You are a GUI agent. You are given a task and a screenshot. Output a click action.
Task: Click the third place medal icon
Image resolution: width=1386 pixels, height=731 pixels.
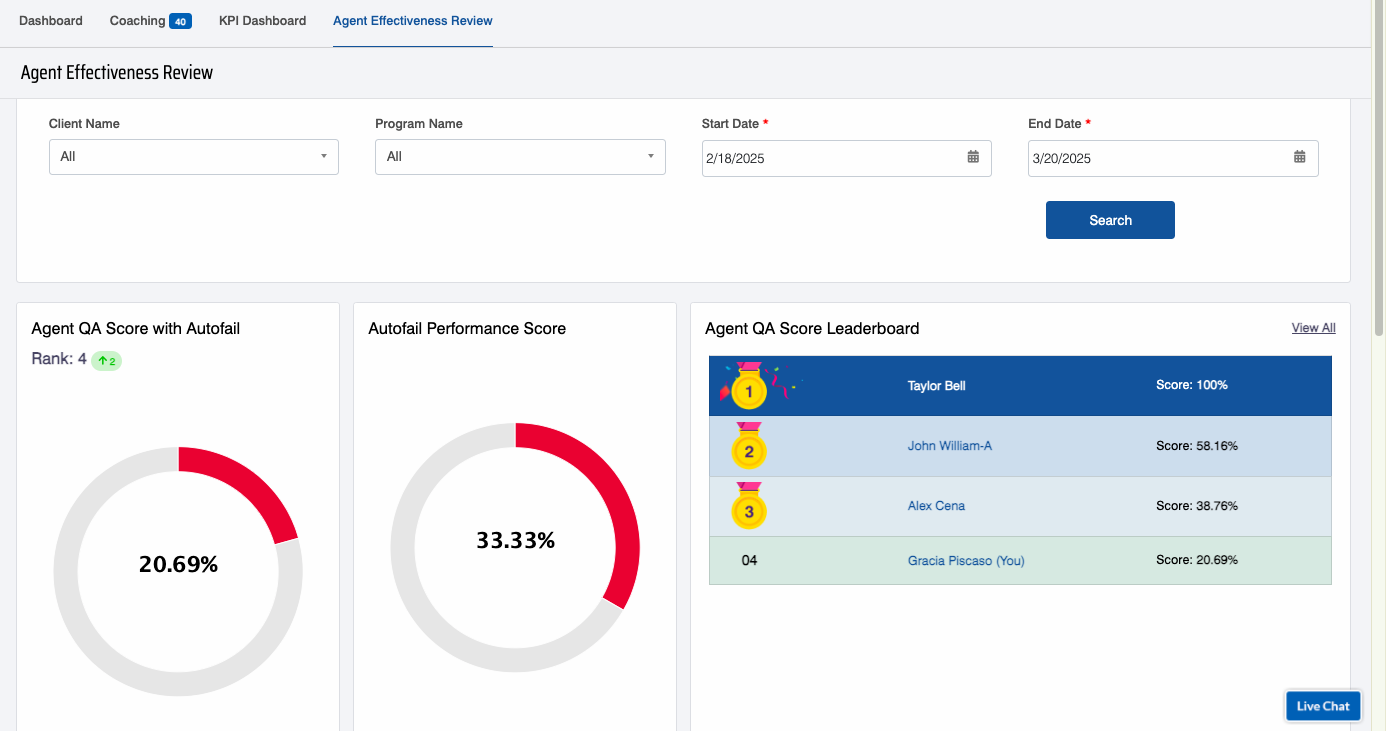click(x=748, y=508)
